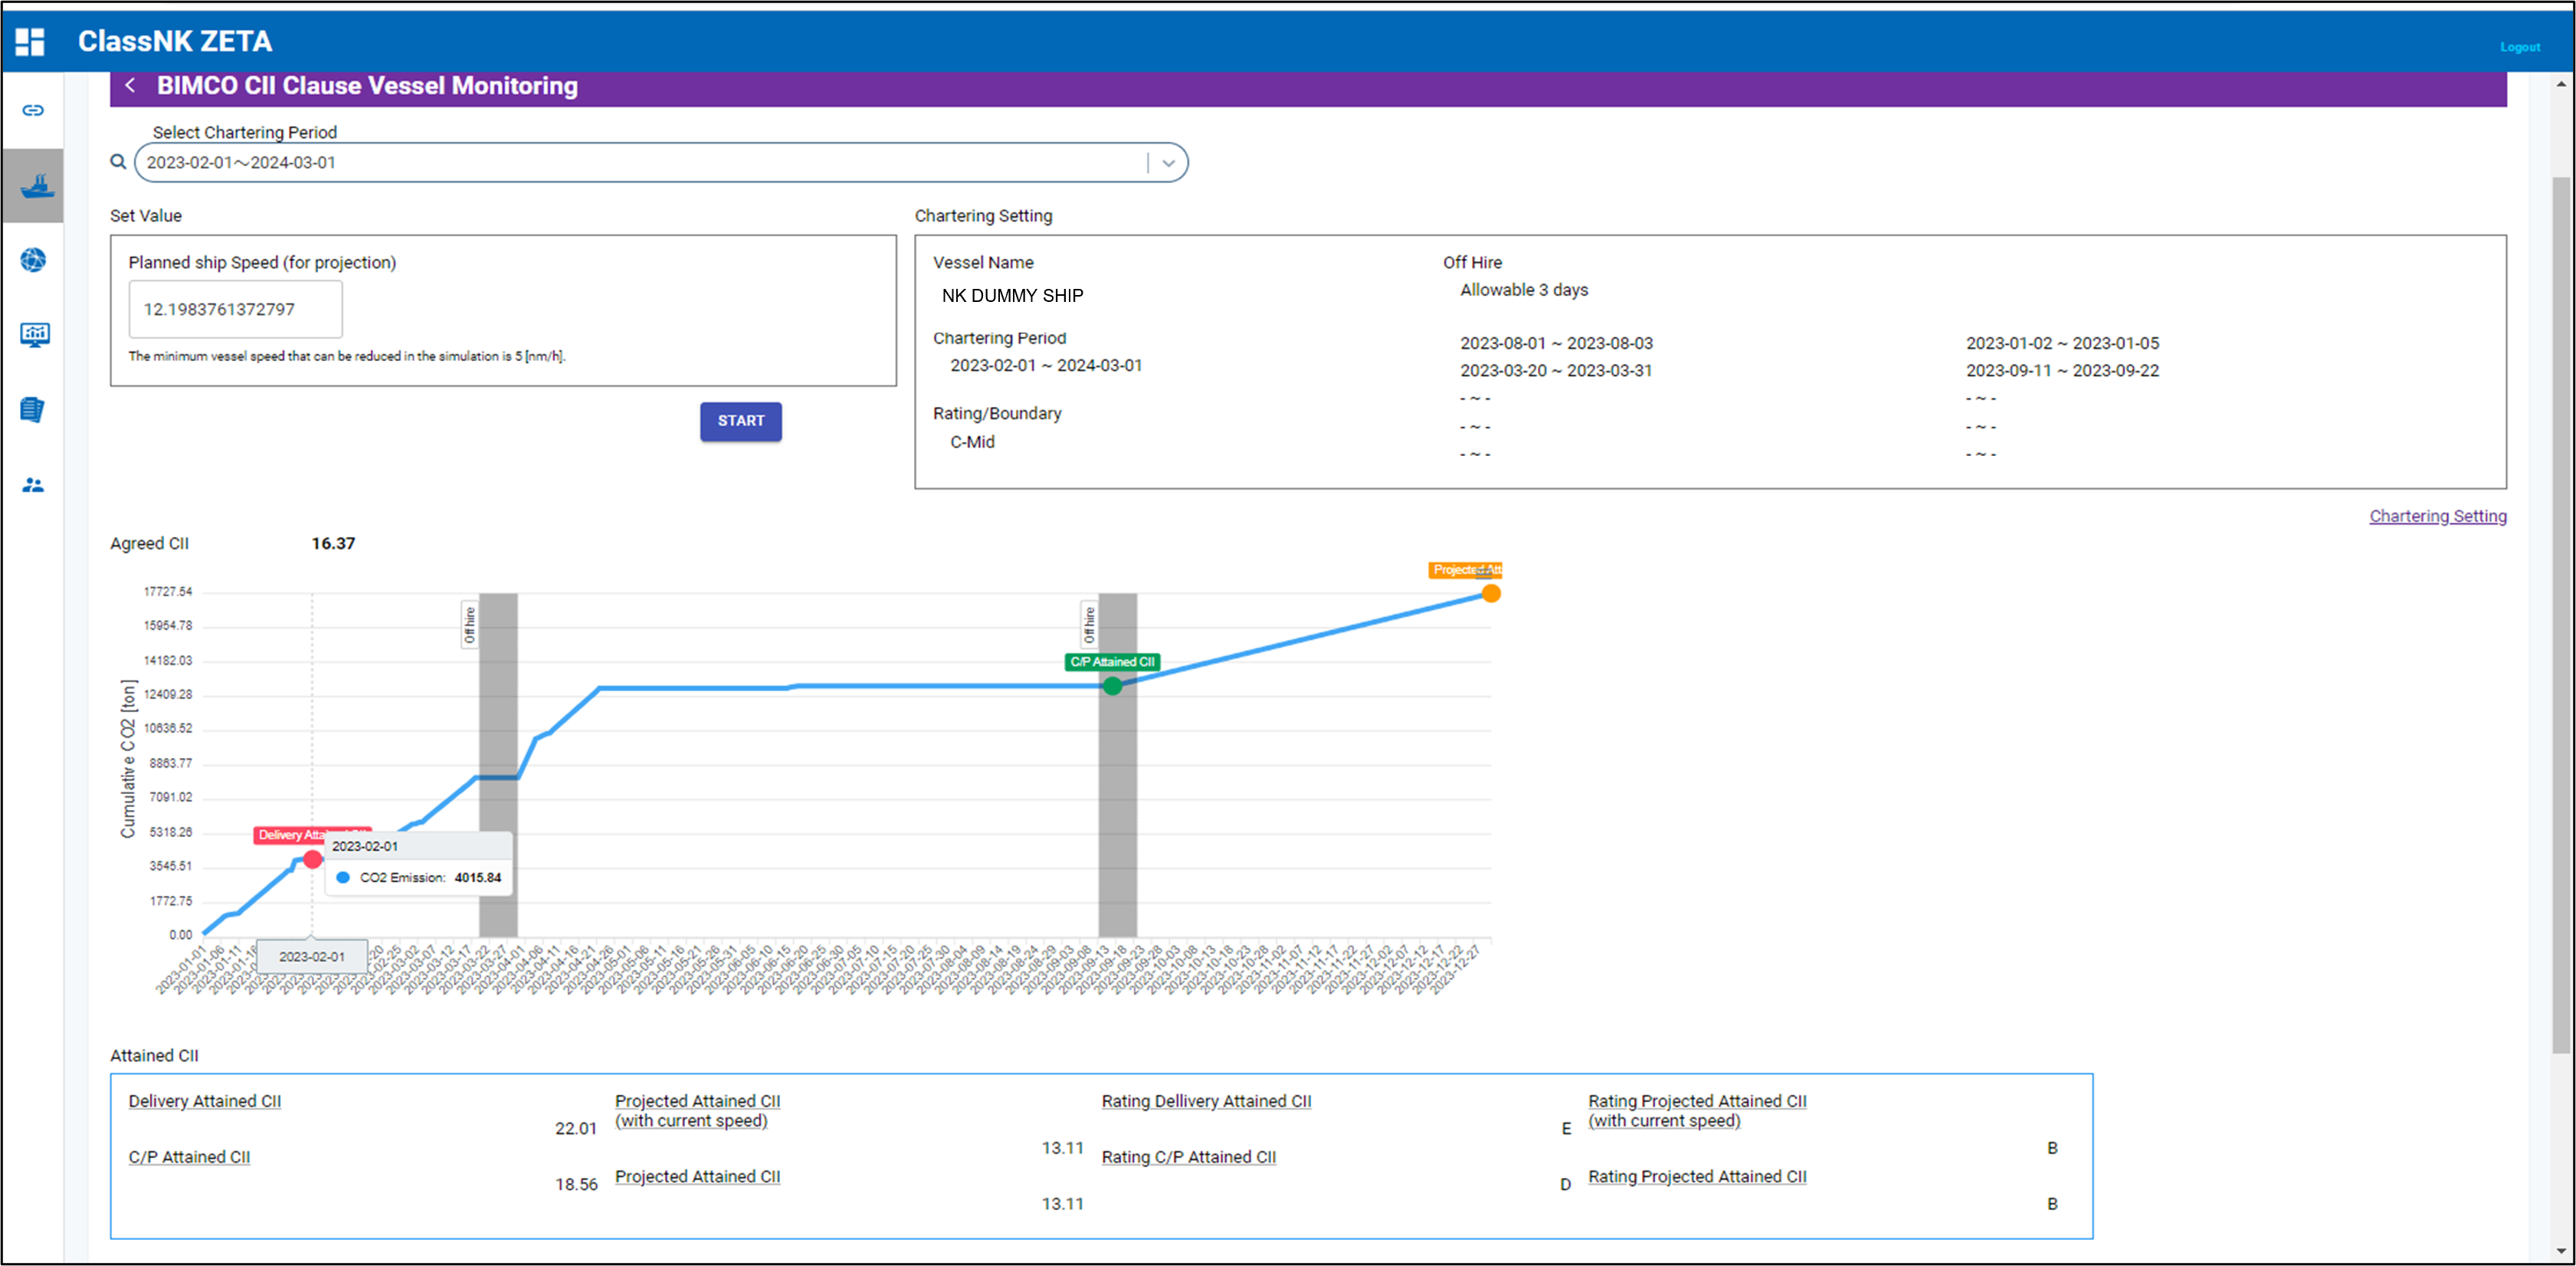The image size is (2576, 1266).
Task: Click the first grey Off hire band in chart
Action: tap(498, 765)
